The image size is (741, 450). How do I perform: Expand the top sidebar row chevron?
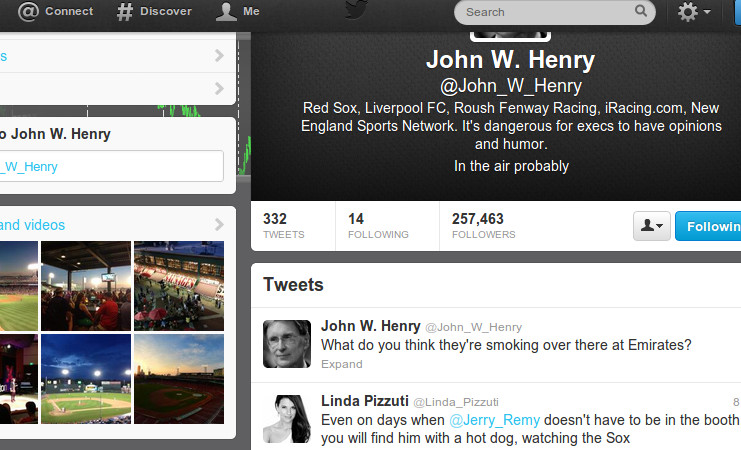click(219, 56)
